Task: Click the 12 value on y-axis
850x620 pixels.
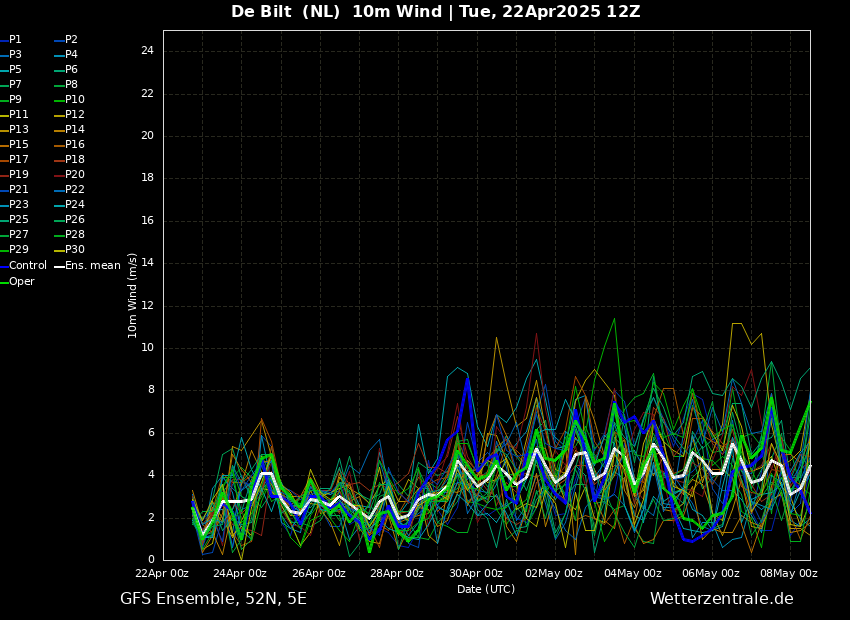Action: click(147, 306)
